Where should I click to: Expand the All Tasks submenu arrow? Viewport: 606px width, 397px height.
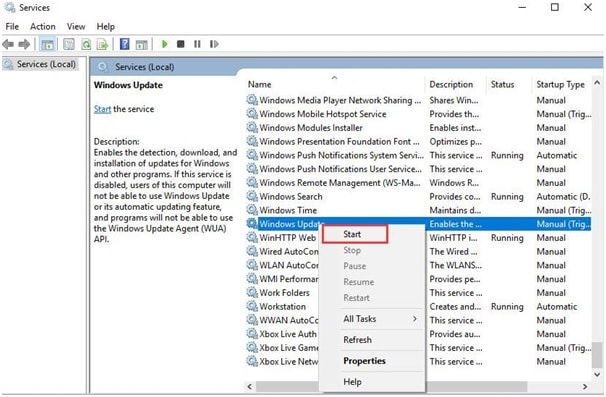click(x=415, y=319)
